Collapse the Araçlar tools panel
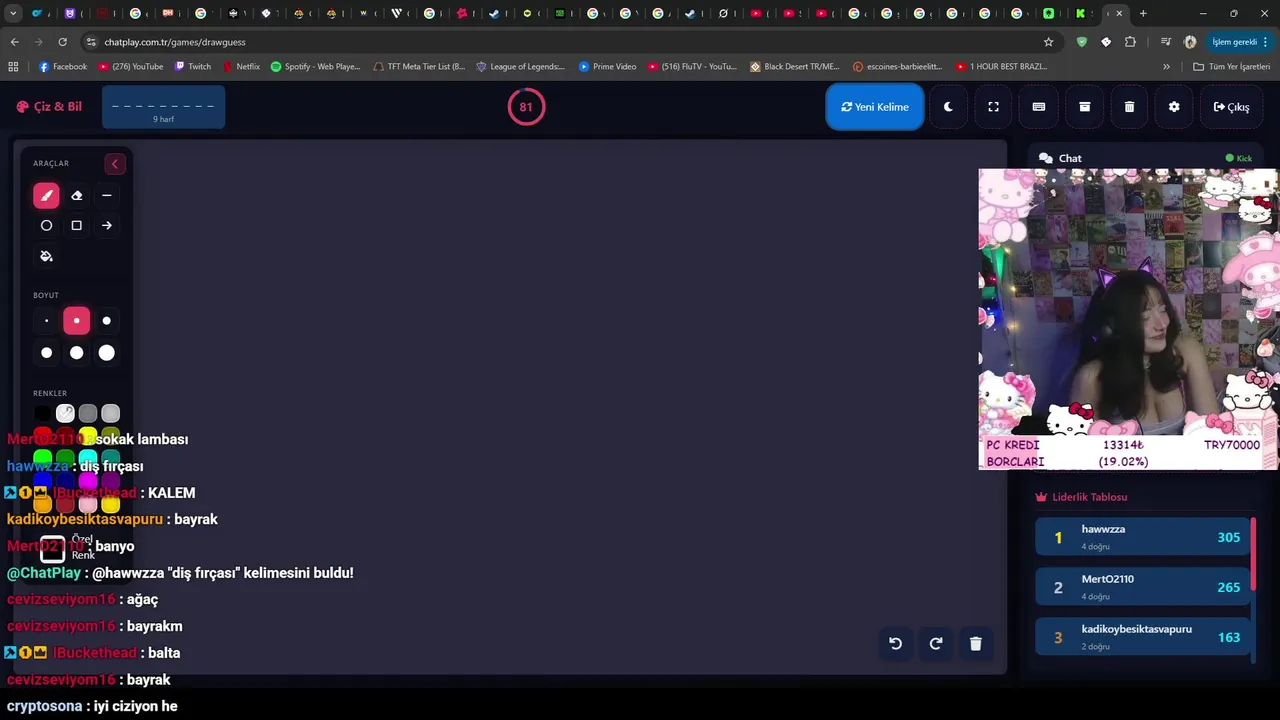The height and width of the screenshot is (720, 1280). click(114, 164)
